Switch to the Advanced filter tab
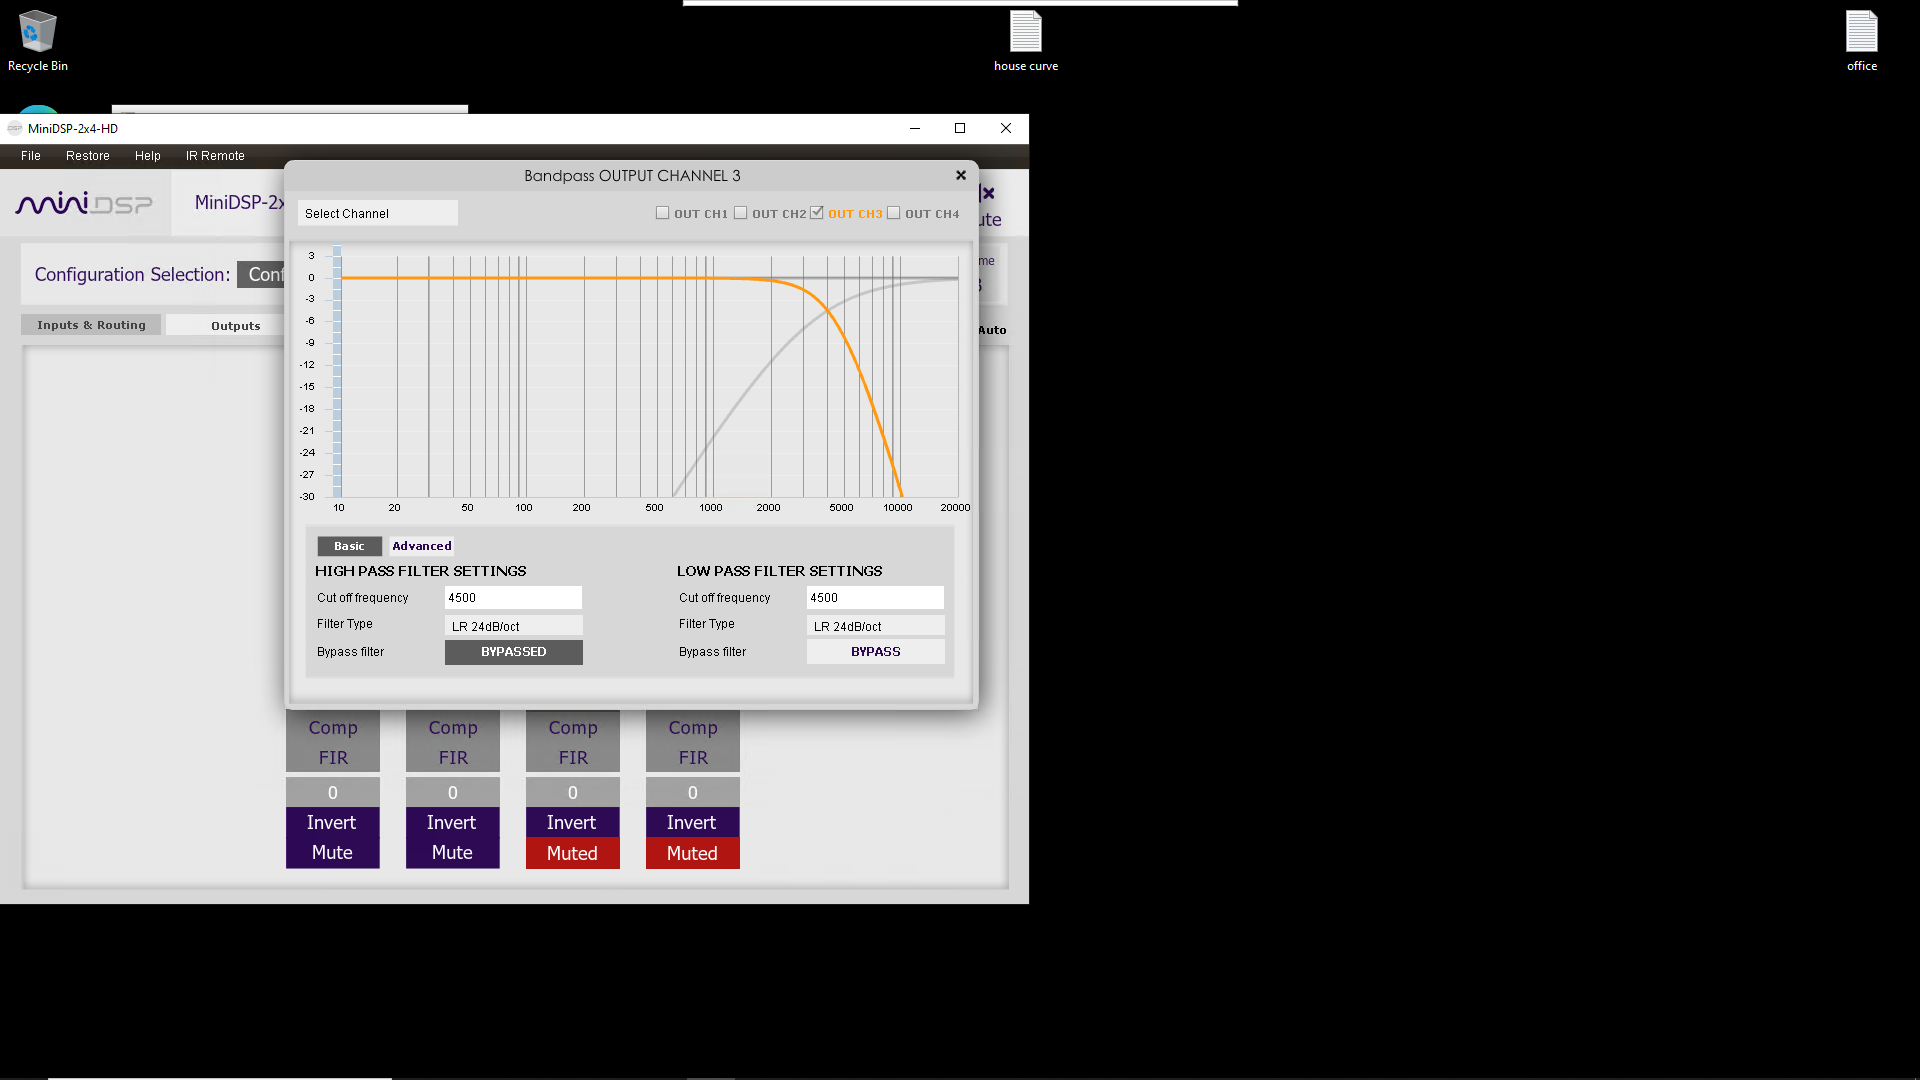1920x1080 pixels. pos(421,546)
